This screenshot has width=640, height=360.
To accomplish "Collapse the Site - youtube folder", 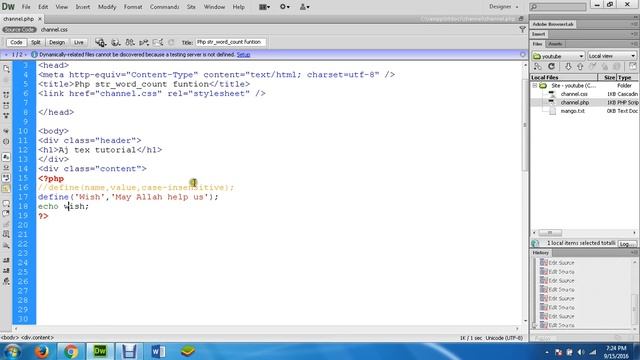I will [x=534, y=86].
